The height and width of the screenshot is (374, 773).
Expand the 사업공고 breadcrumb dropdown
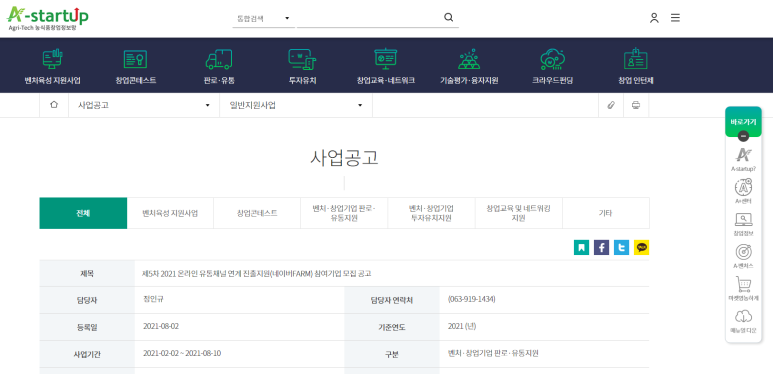coord(144,105)
